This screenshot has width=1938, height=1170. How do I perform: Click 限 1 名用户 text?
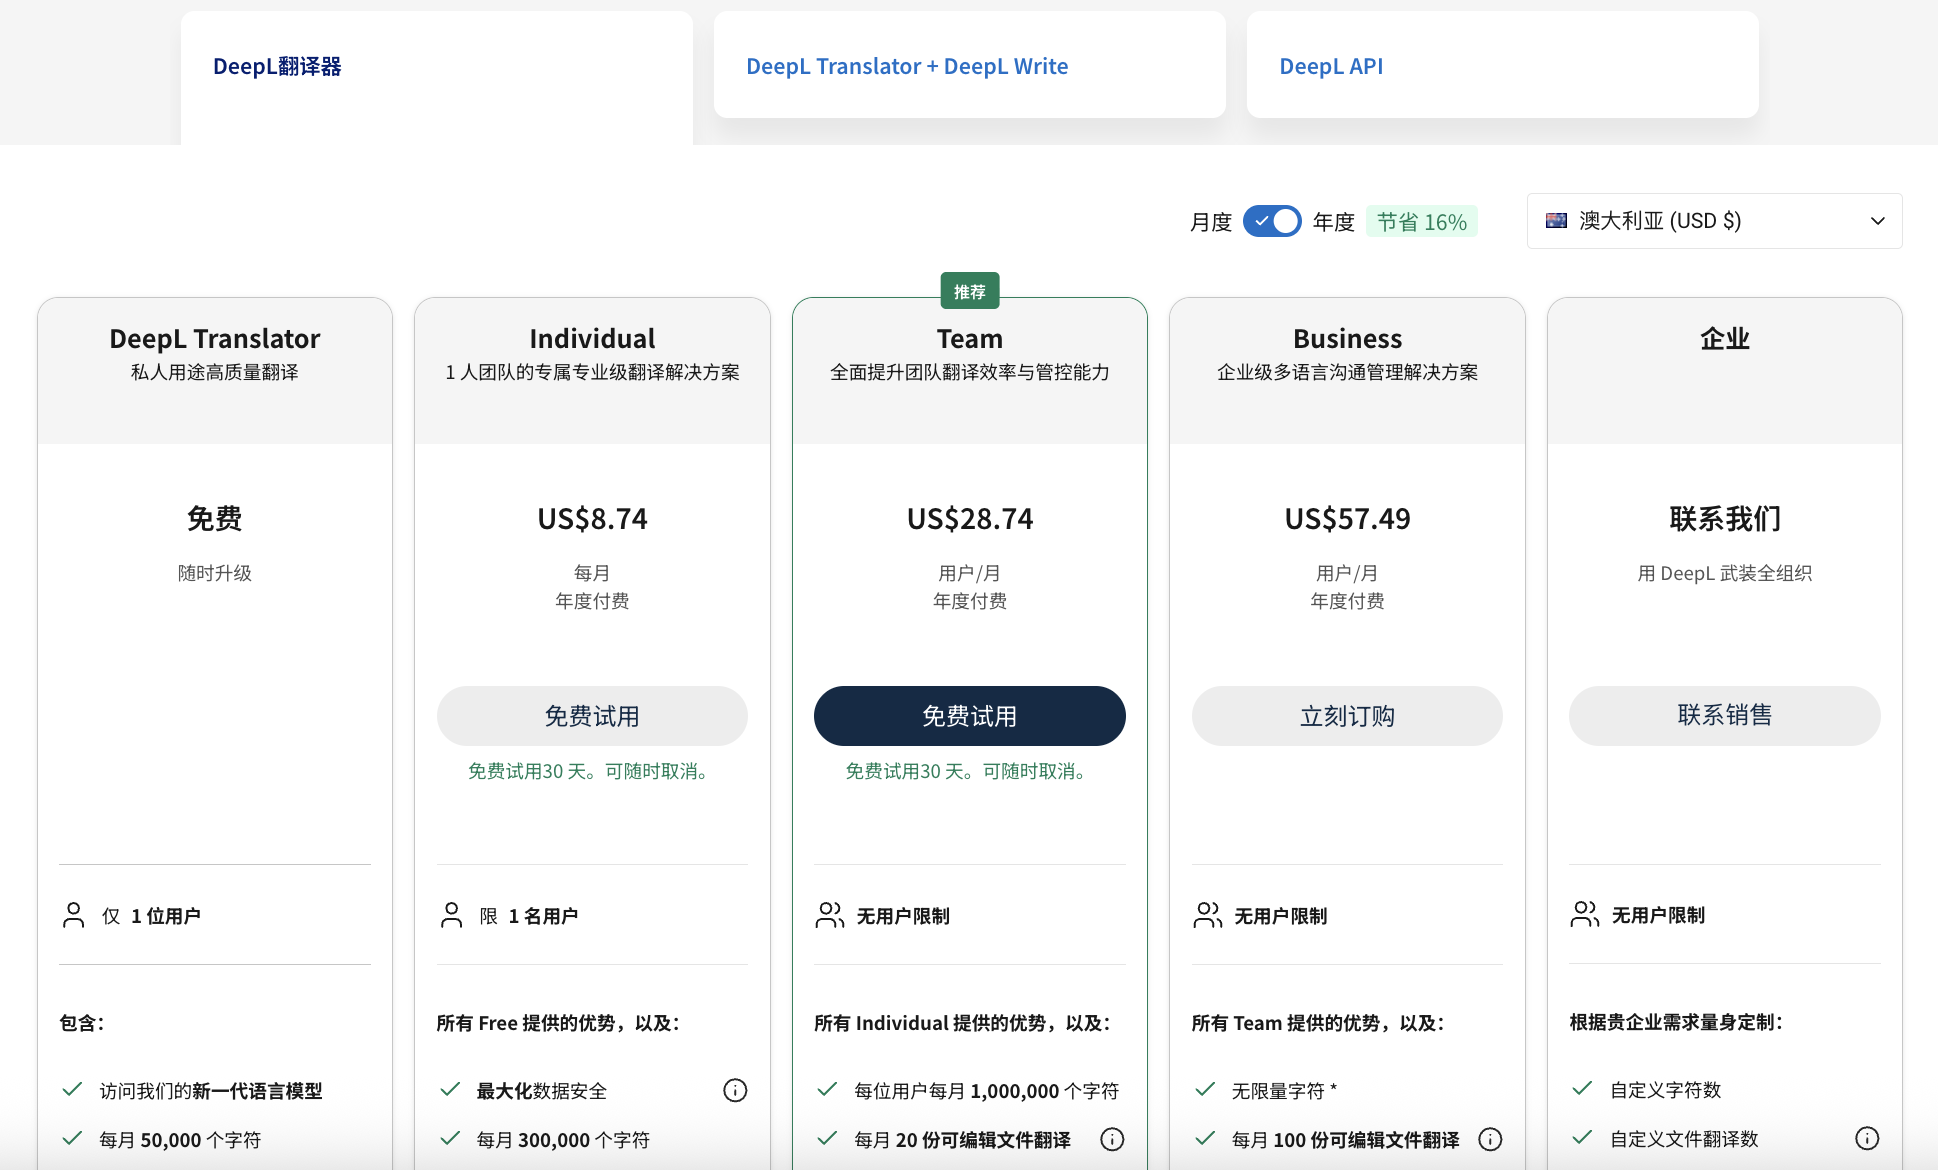point(528,916)
